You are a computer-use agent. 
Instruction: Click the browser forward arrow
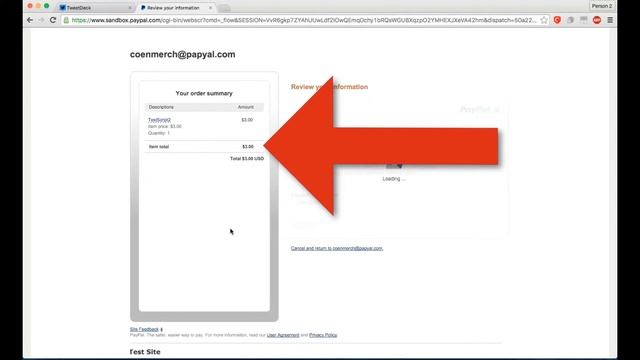click(41, 20)
